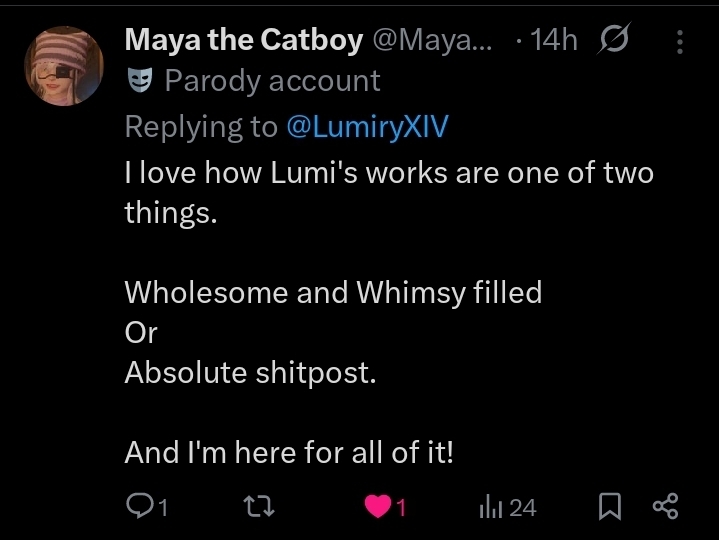719x540 pixels.
Task: Open the 14h timestamp link
Action: (x=550, y=40)
